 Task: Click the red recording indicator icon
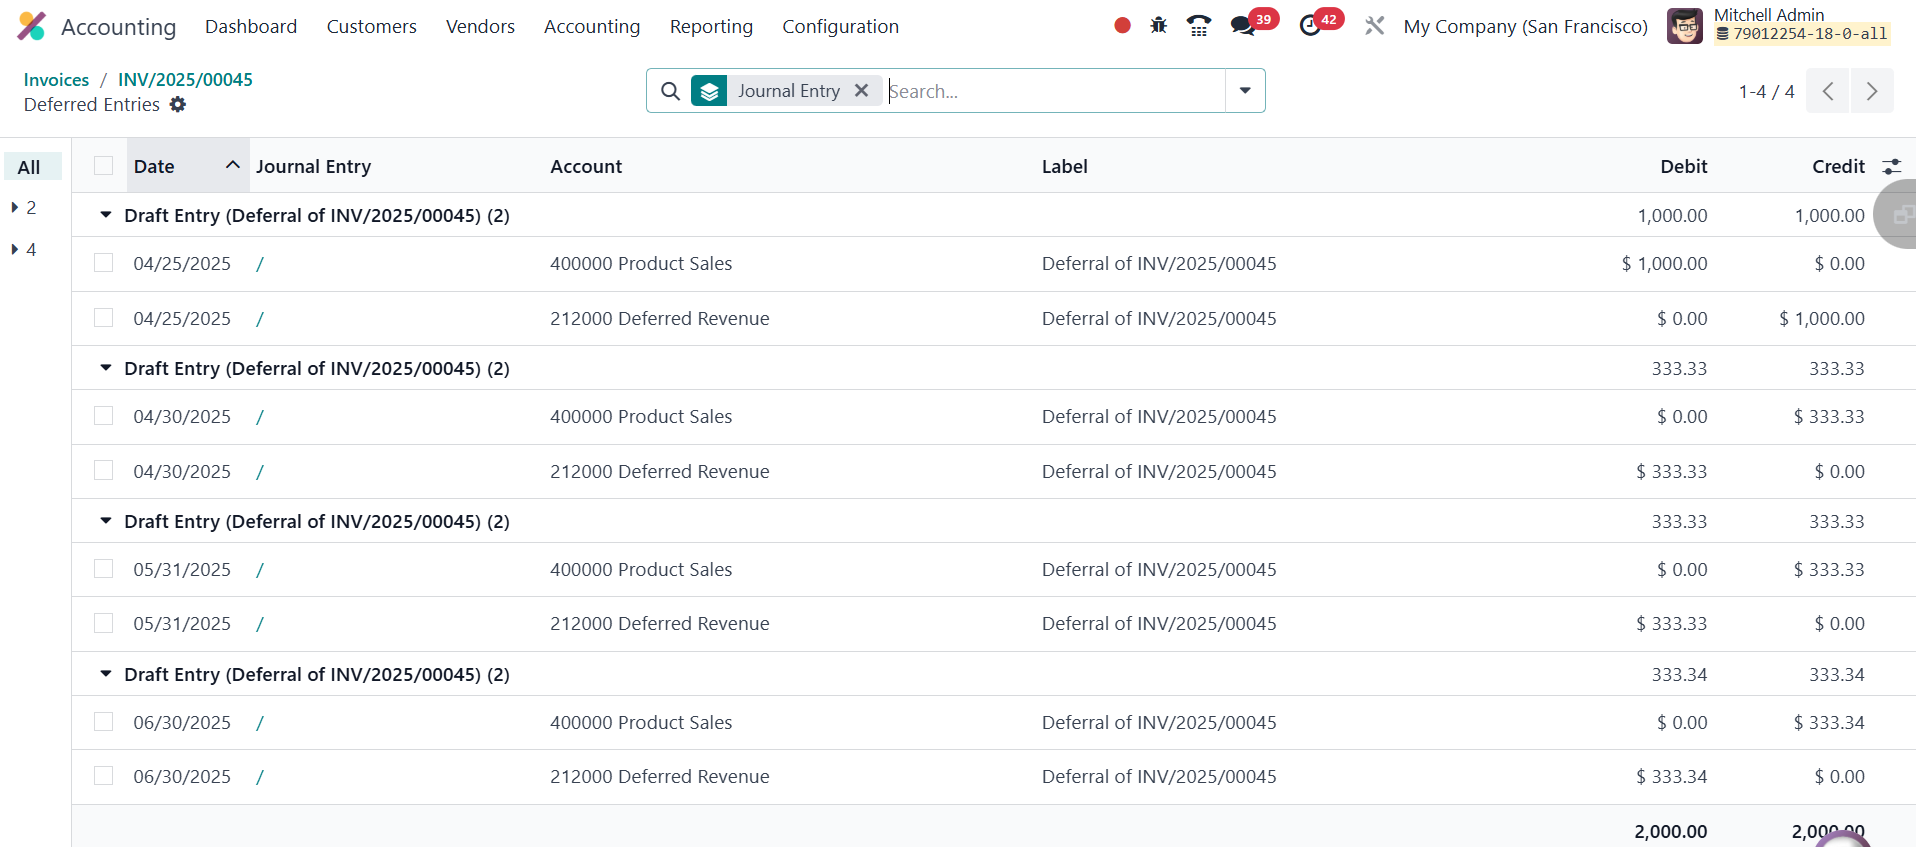coord(1122,26)
